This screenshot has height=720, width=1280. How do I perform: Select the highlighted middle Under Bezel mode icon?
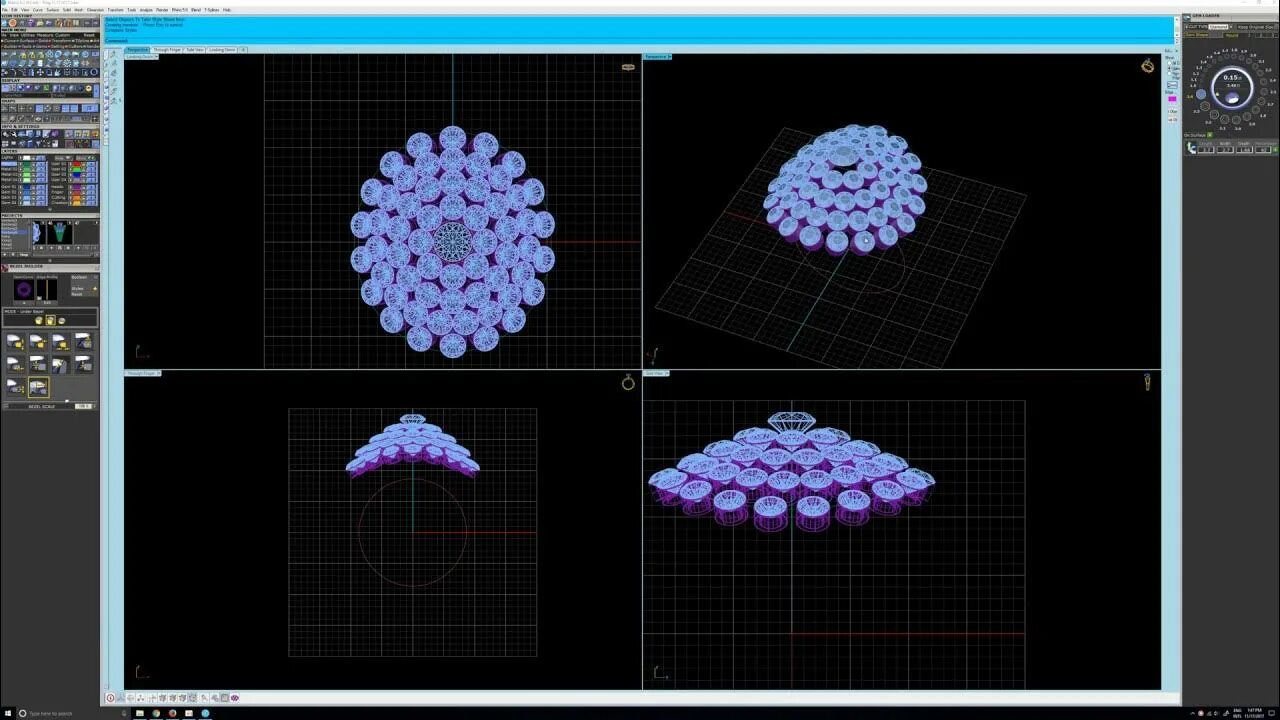pyautogui.click(x=51, y=320)
